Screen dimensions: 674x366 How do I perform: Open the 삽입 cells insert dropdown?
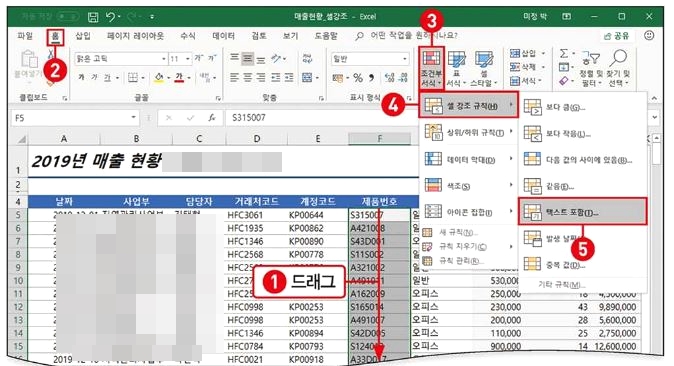tap(527, 53)
